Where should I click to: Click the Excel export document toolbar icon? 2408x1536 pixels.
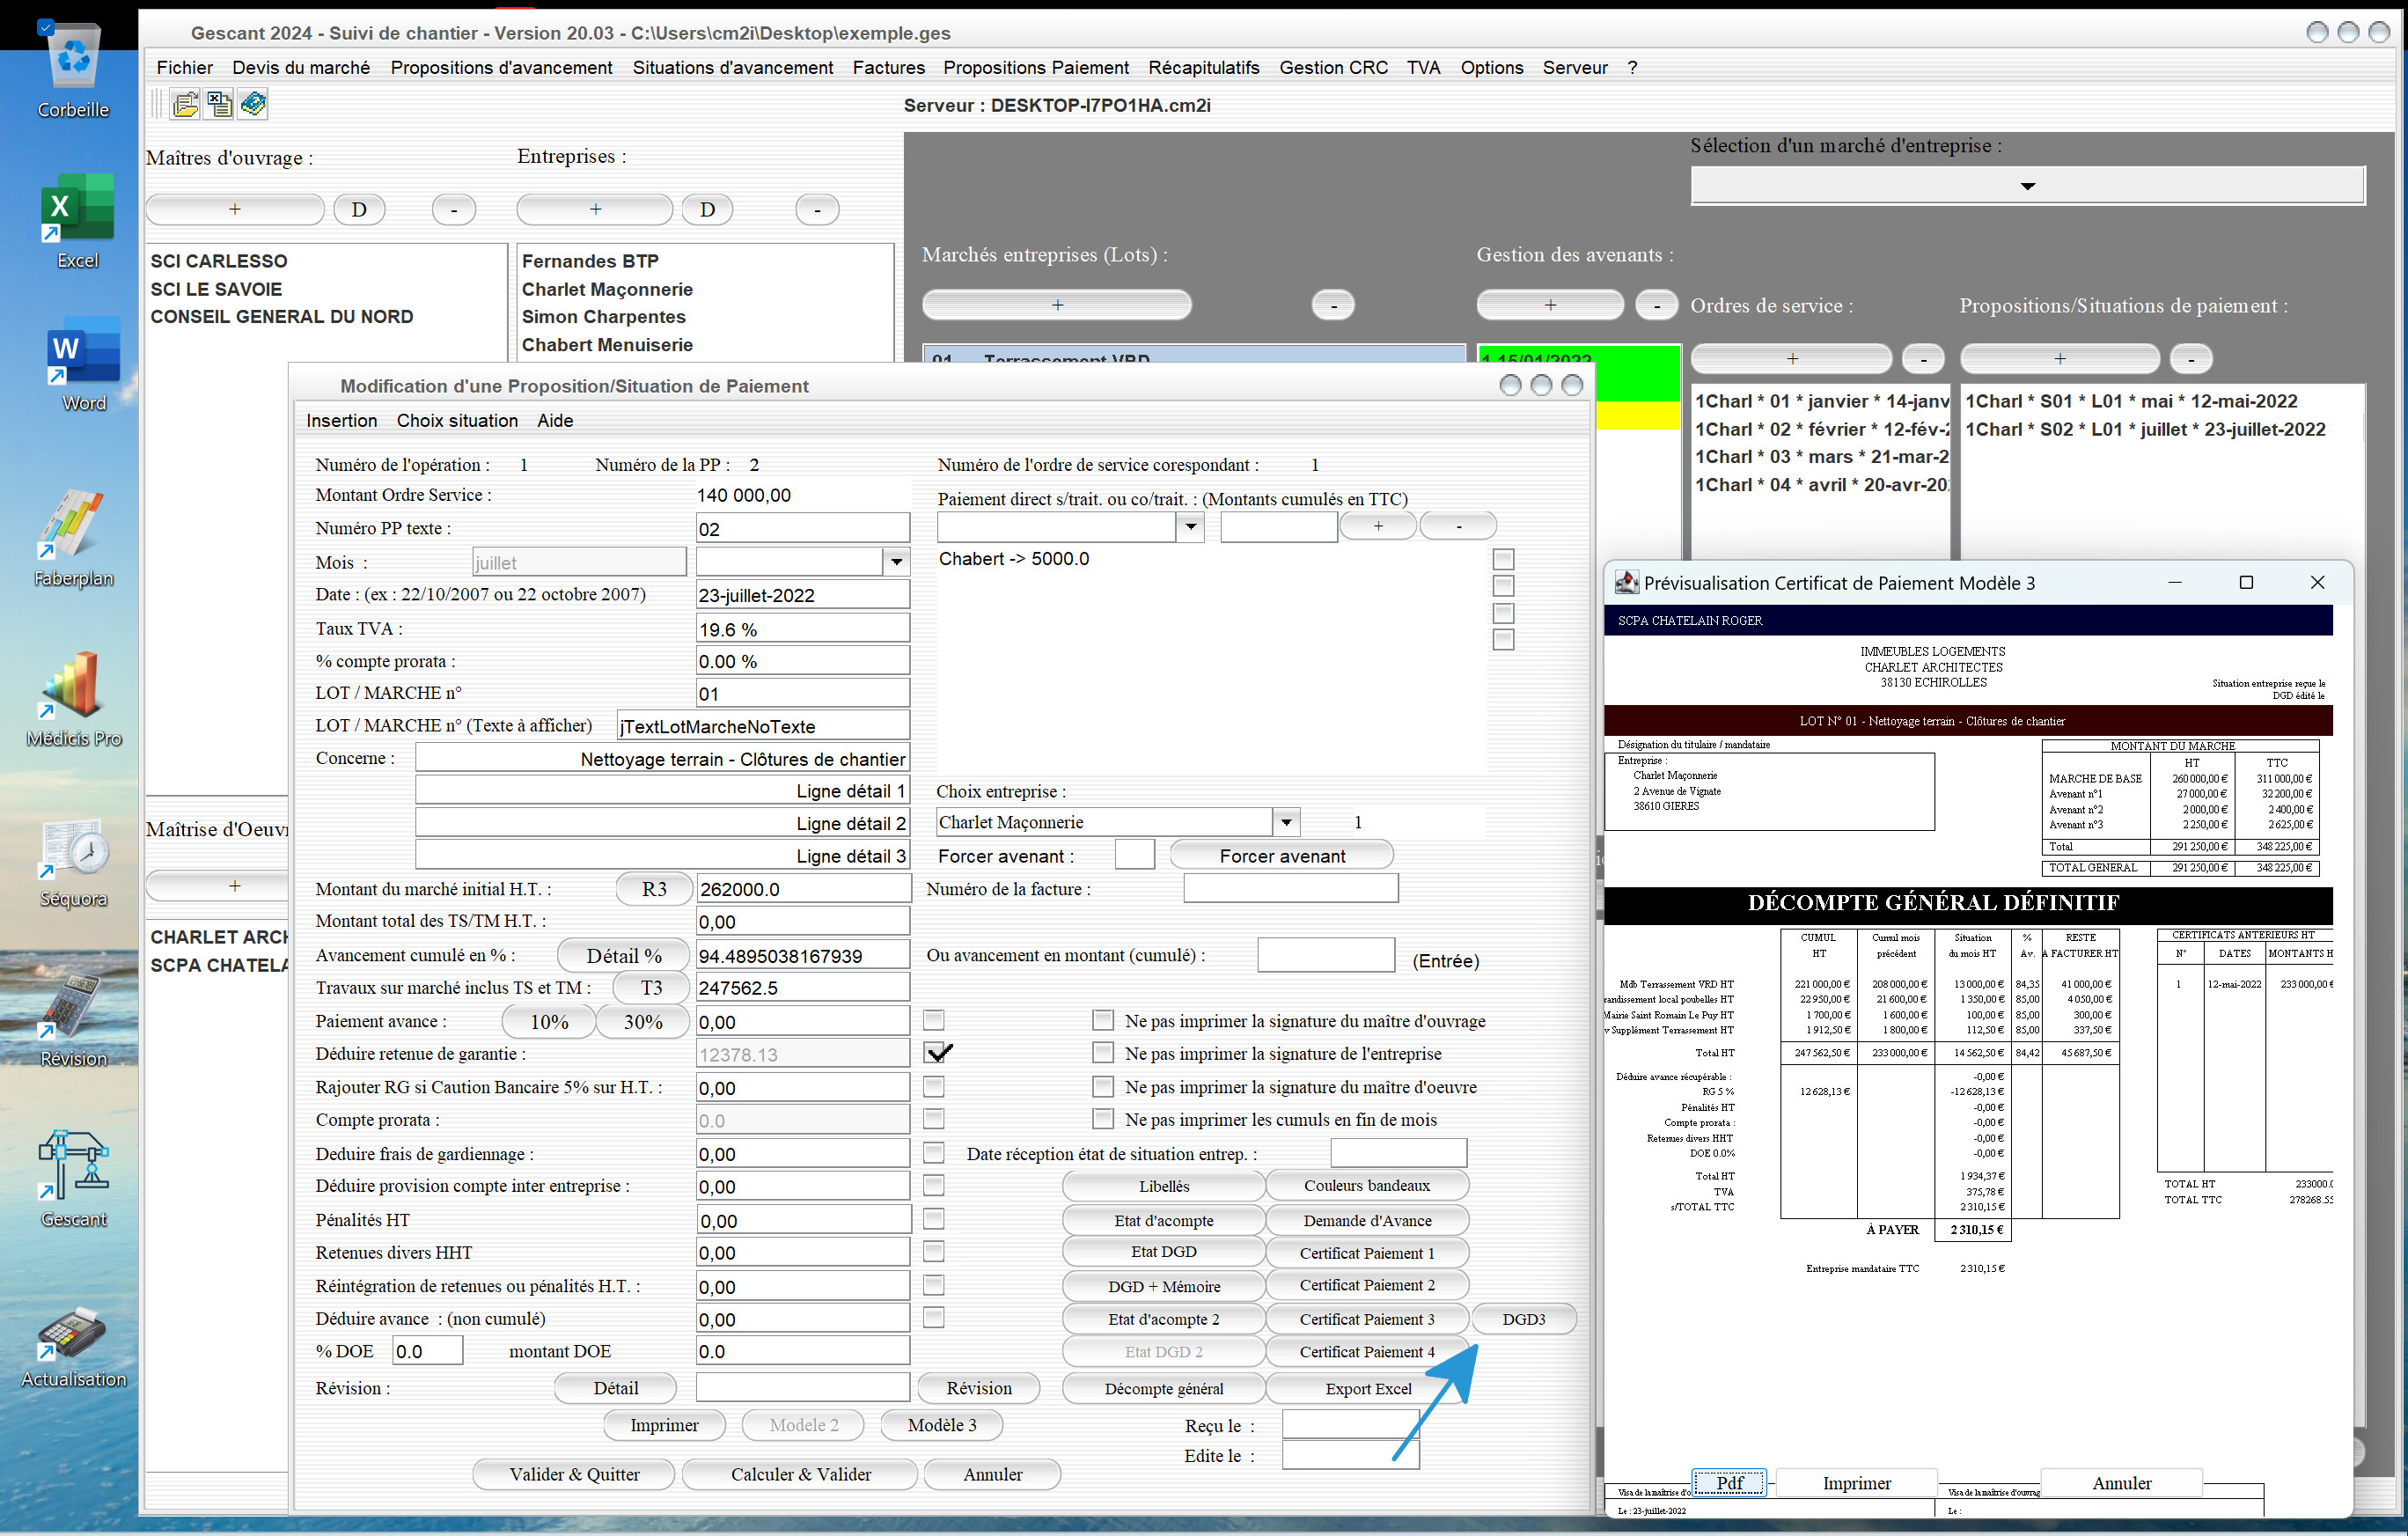click(x=219, y=104)
